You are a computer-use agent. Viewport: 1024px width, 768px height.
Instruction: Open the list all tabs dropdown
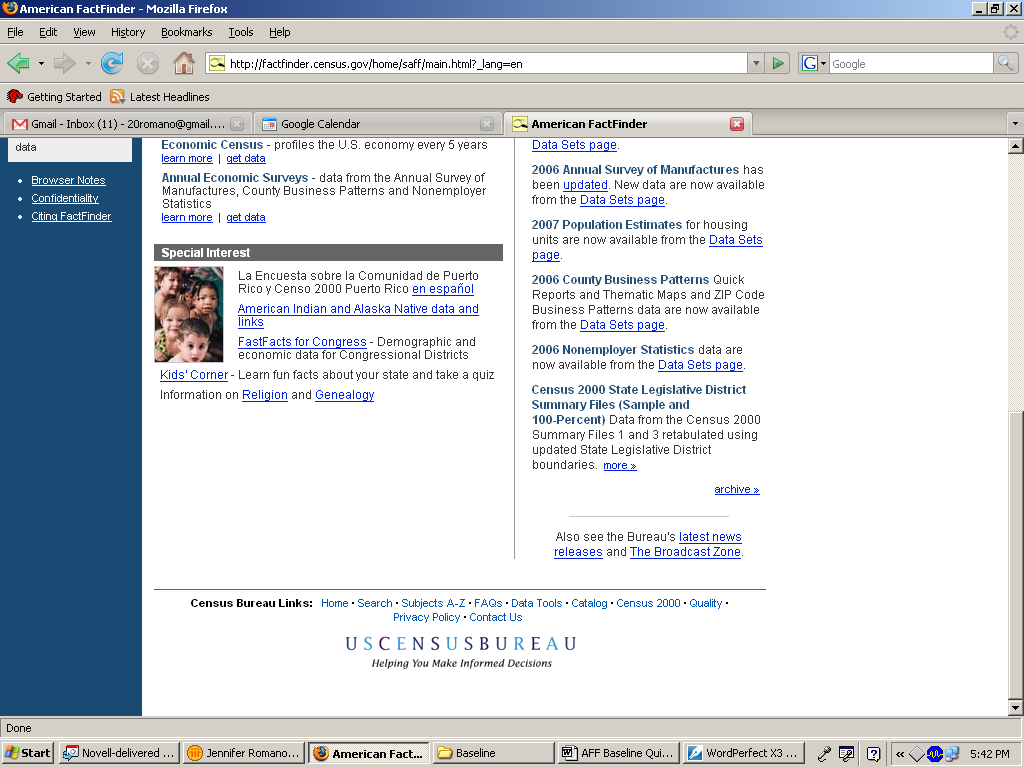[x=1015, y=123]
